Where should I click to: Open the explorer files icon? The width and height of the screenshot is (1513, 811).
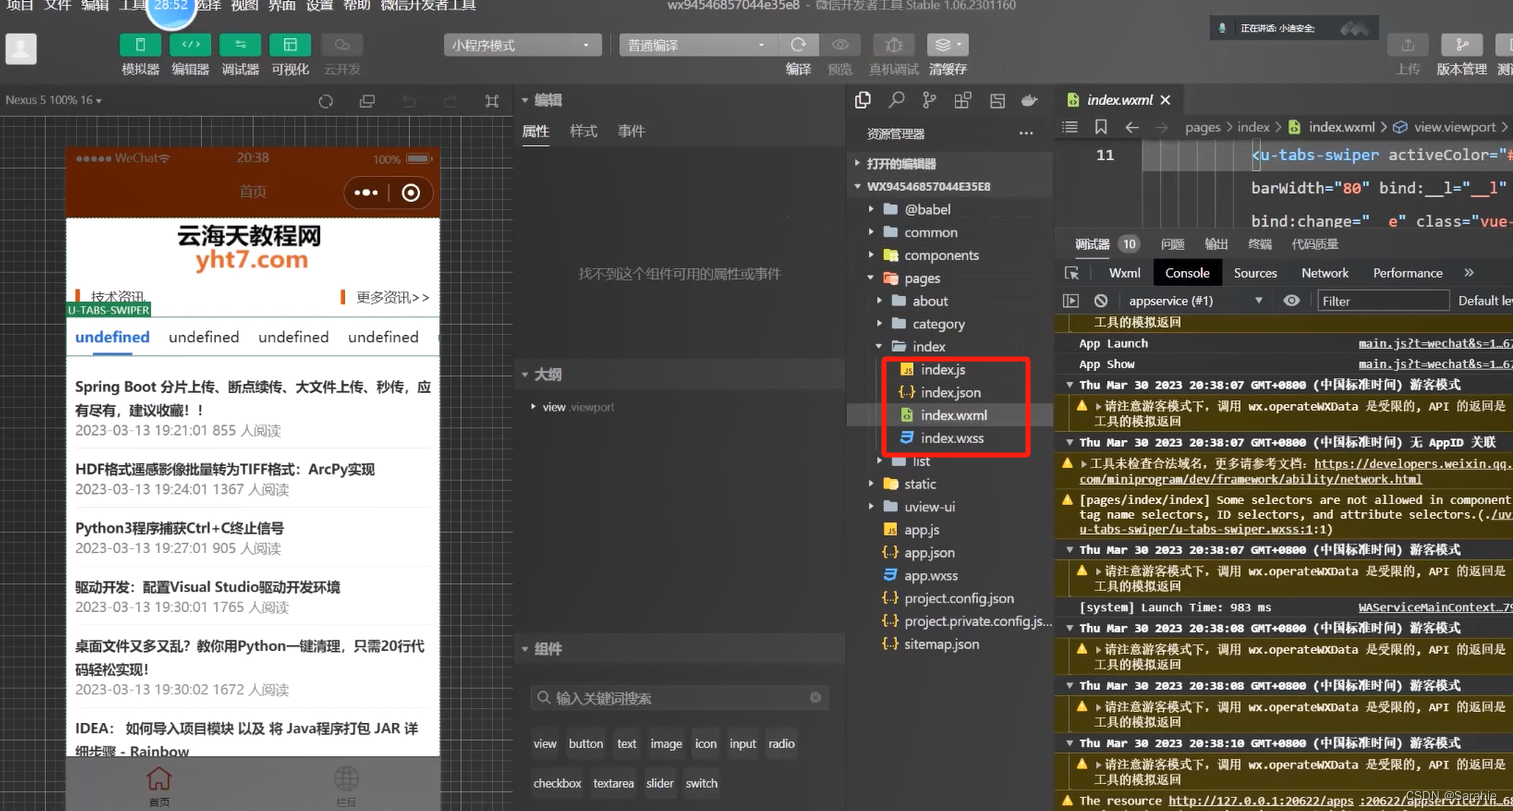point(863,100)
